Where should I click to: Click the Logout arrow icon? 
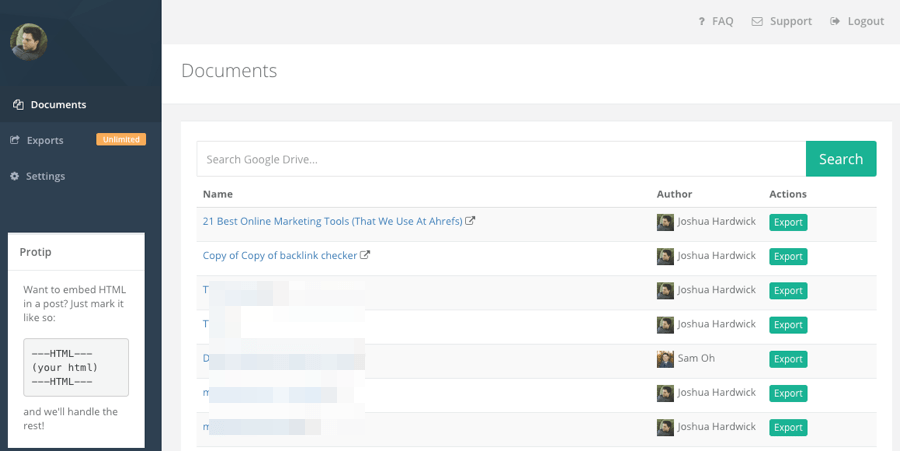[x=835, y=21]
